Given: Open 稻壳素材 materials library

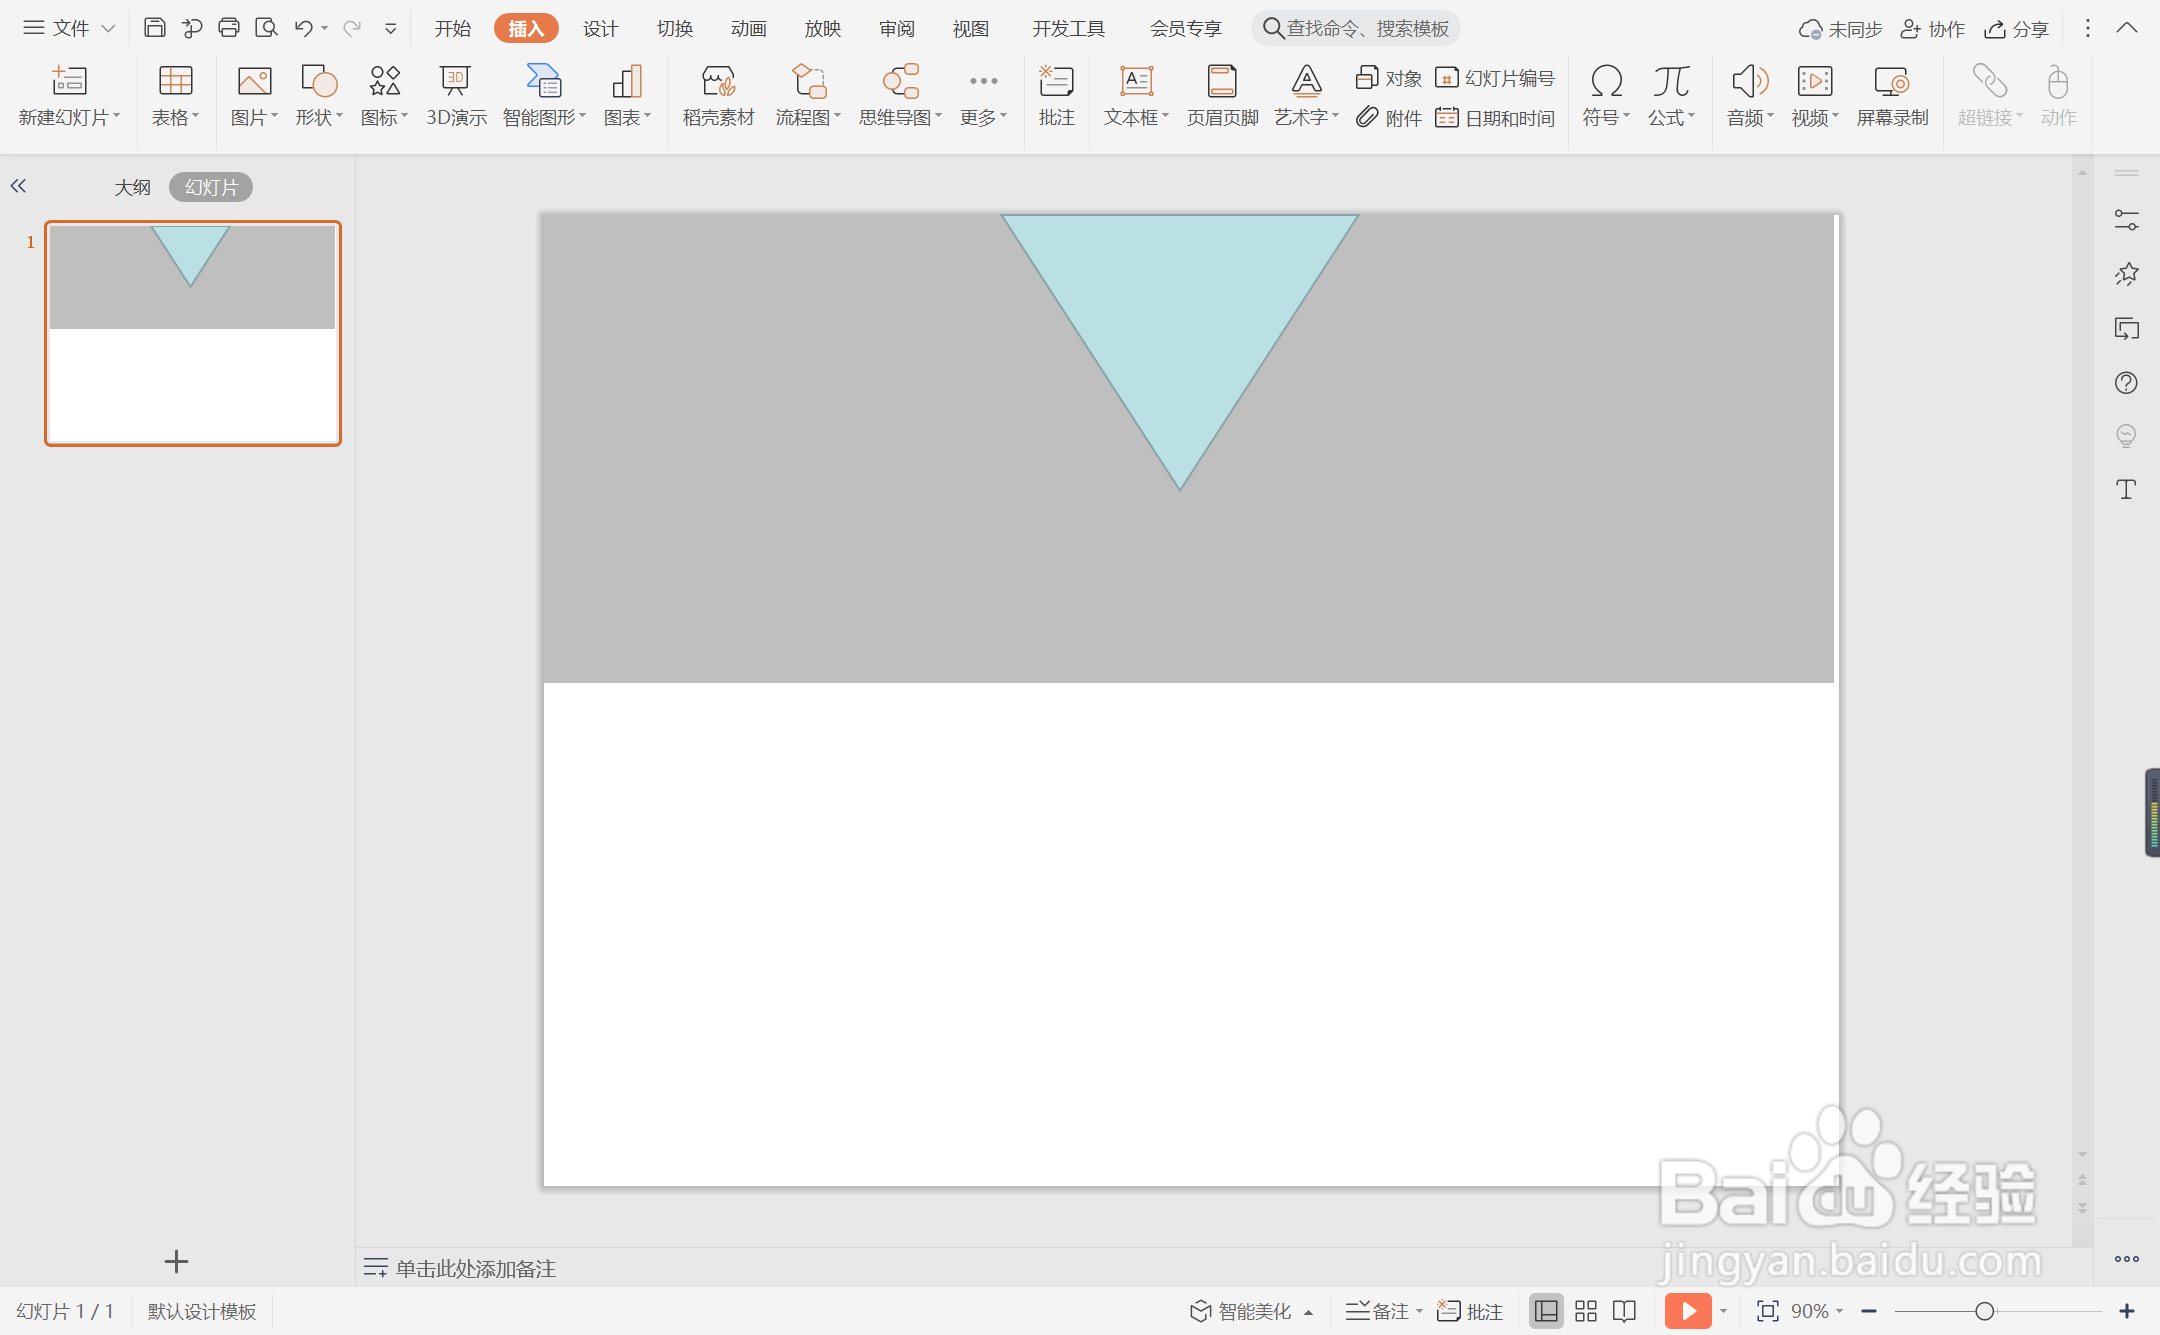Looking at the screenshot, I should pyautogui.click(x=718, y=96).
